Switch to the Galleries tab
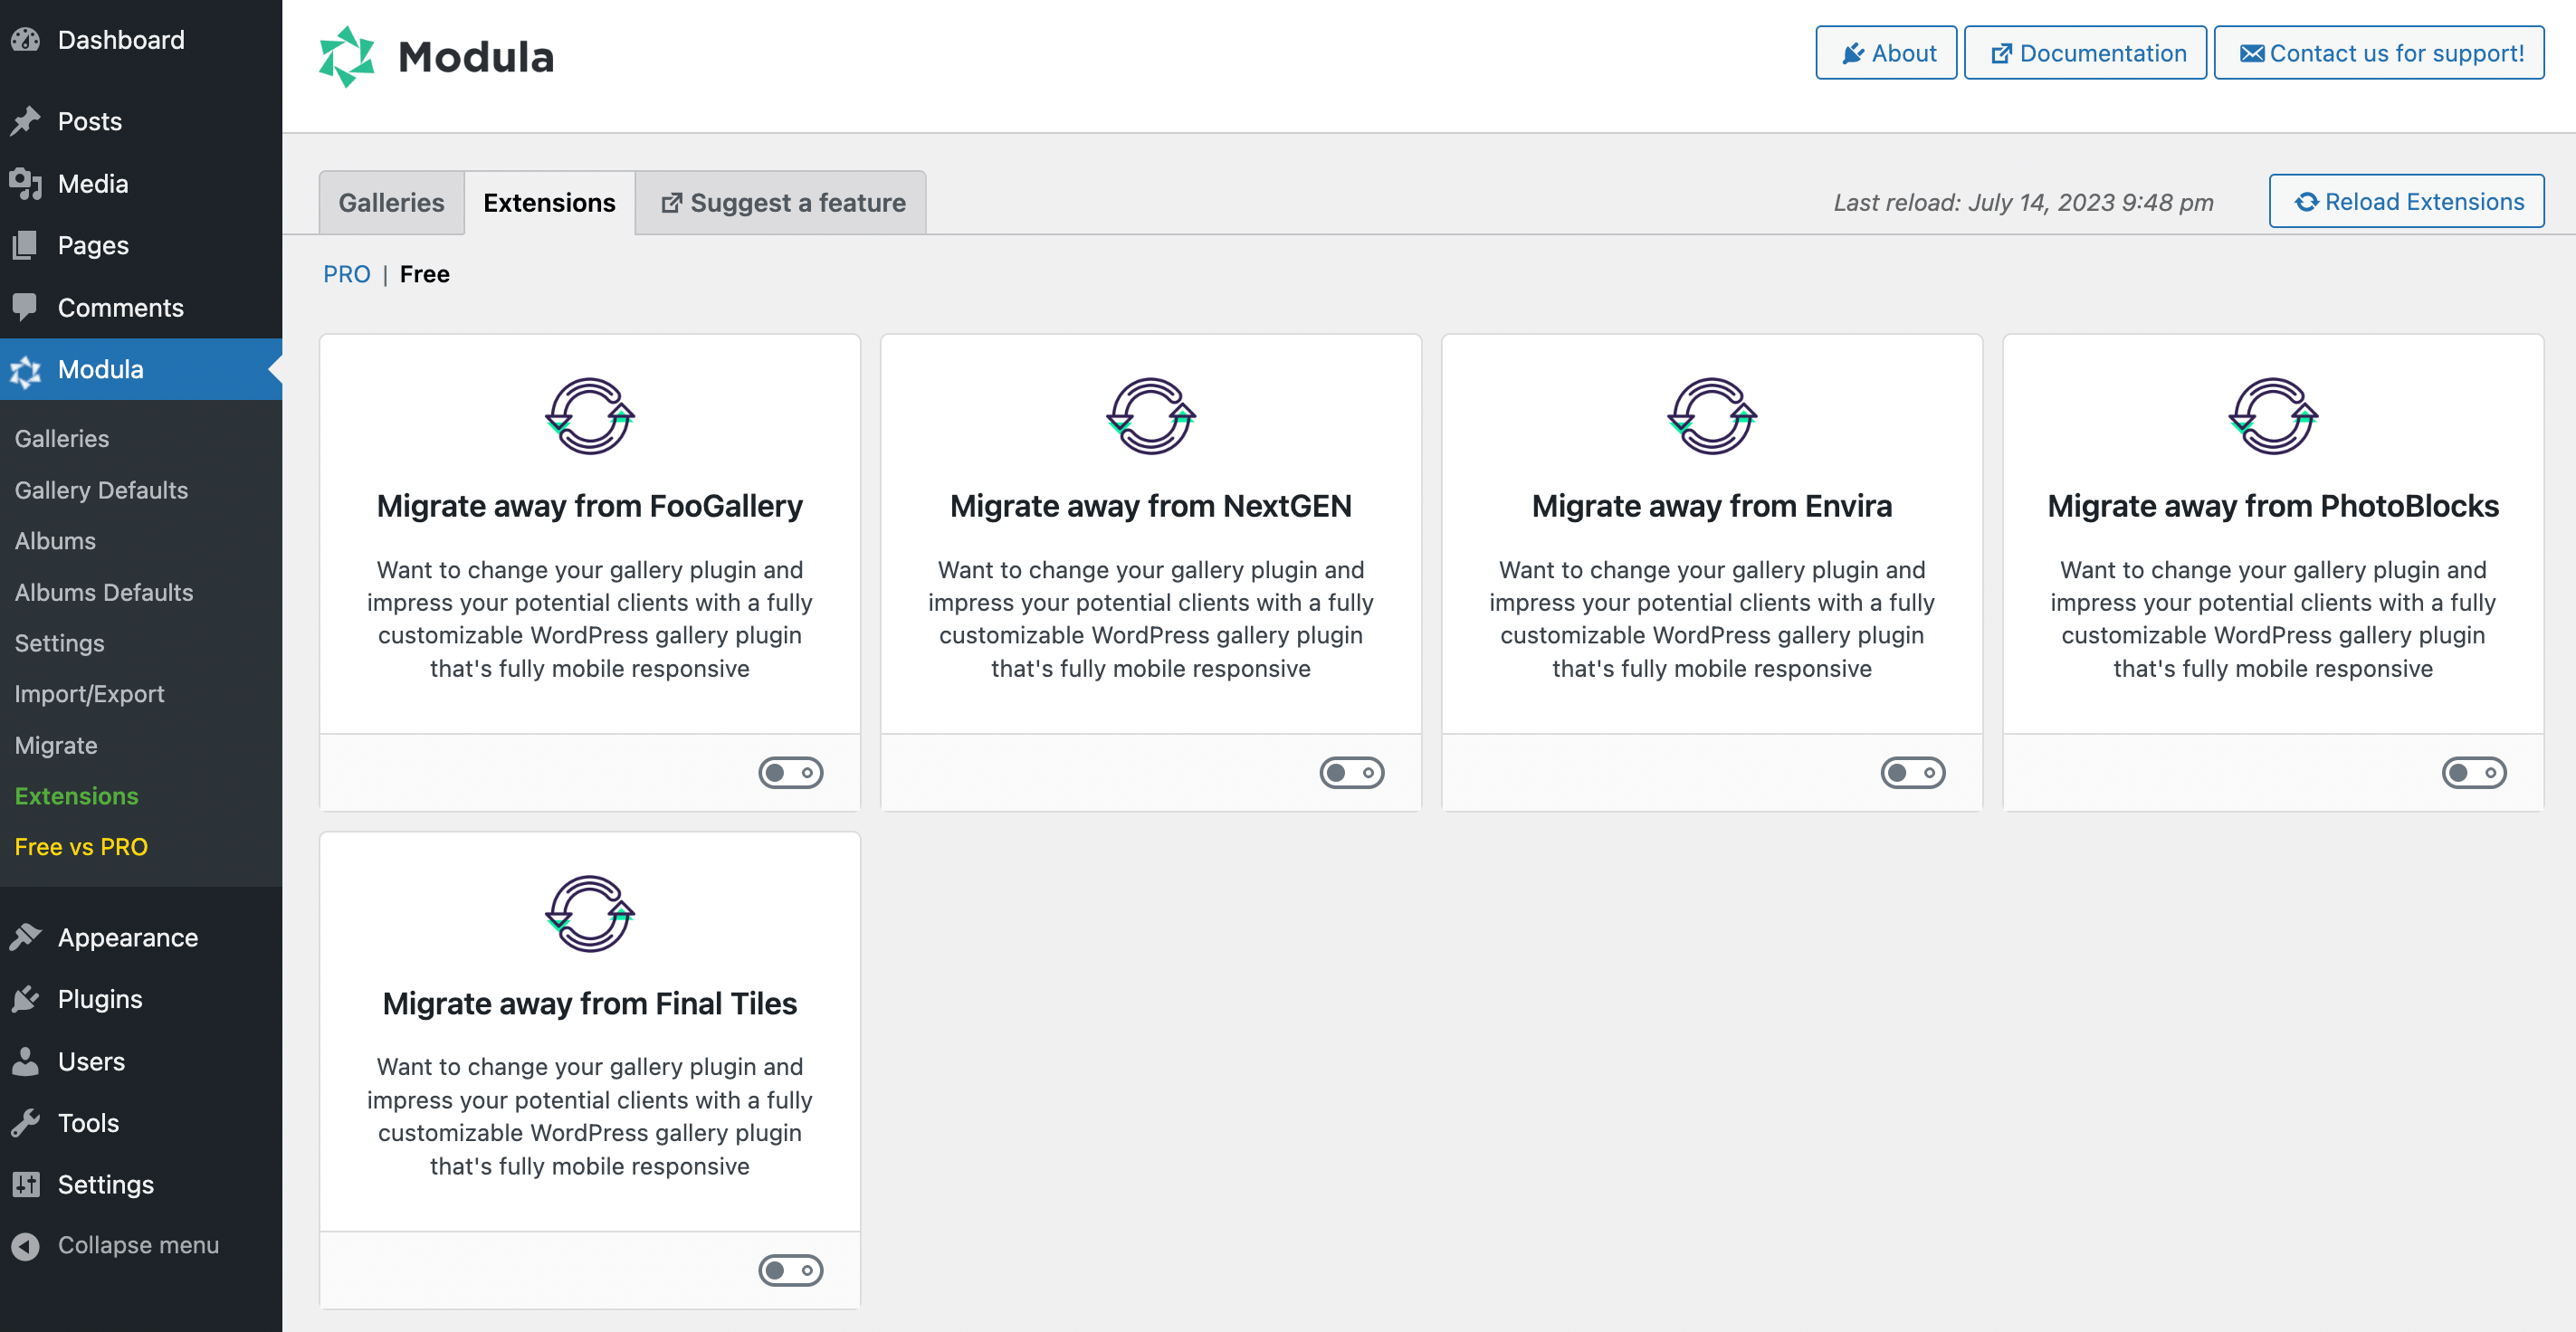Viewport: 2576px width, 1332px height. tap(391, 203)
